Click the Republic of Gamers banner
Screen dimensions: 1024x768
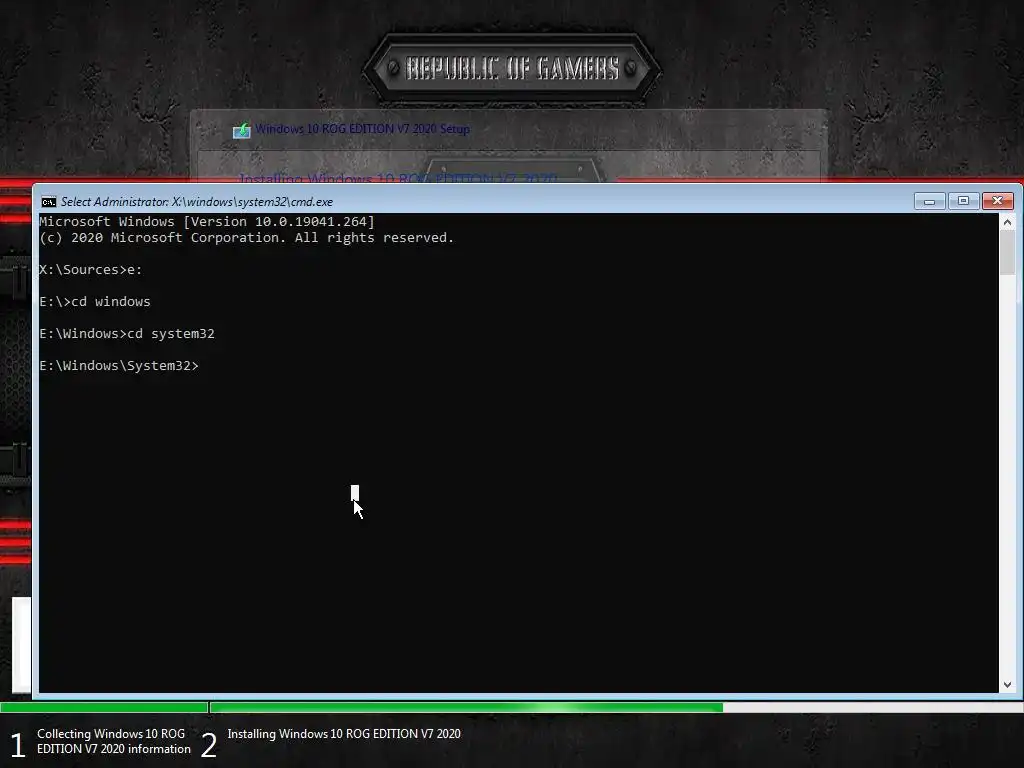click(512, 68)
